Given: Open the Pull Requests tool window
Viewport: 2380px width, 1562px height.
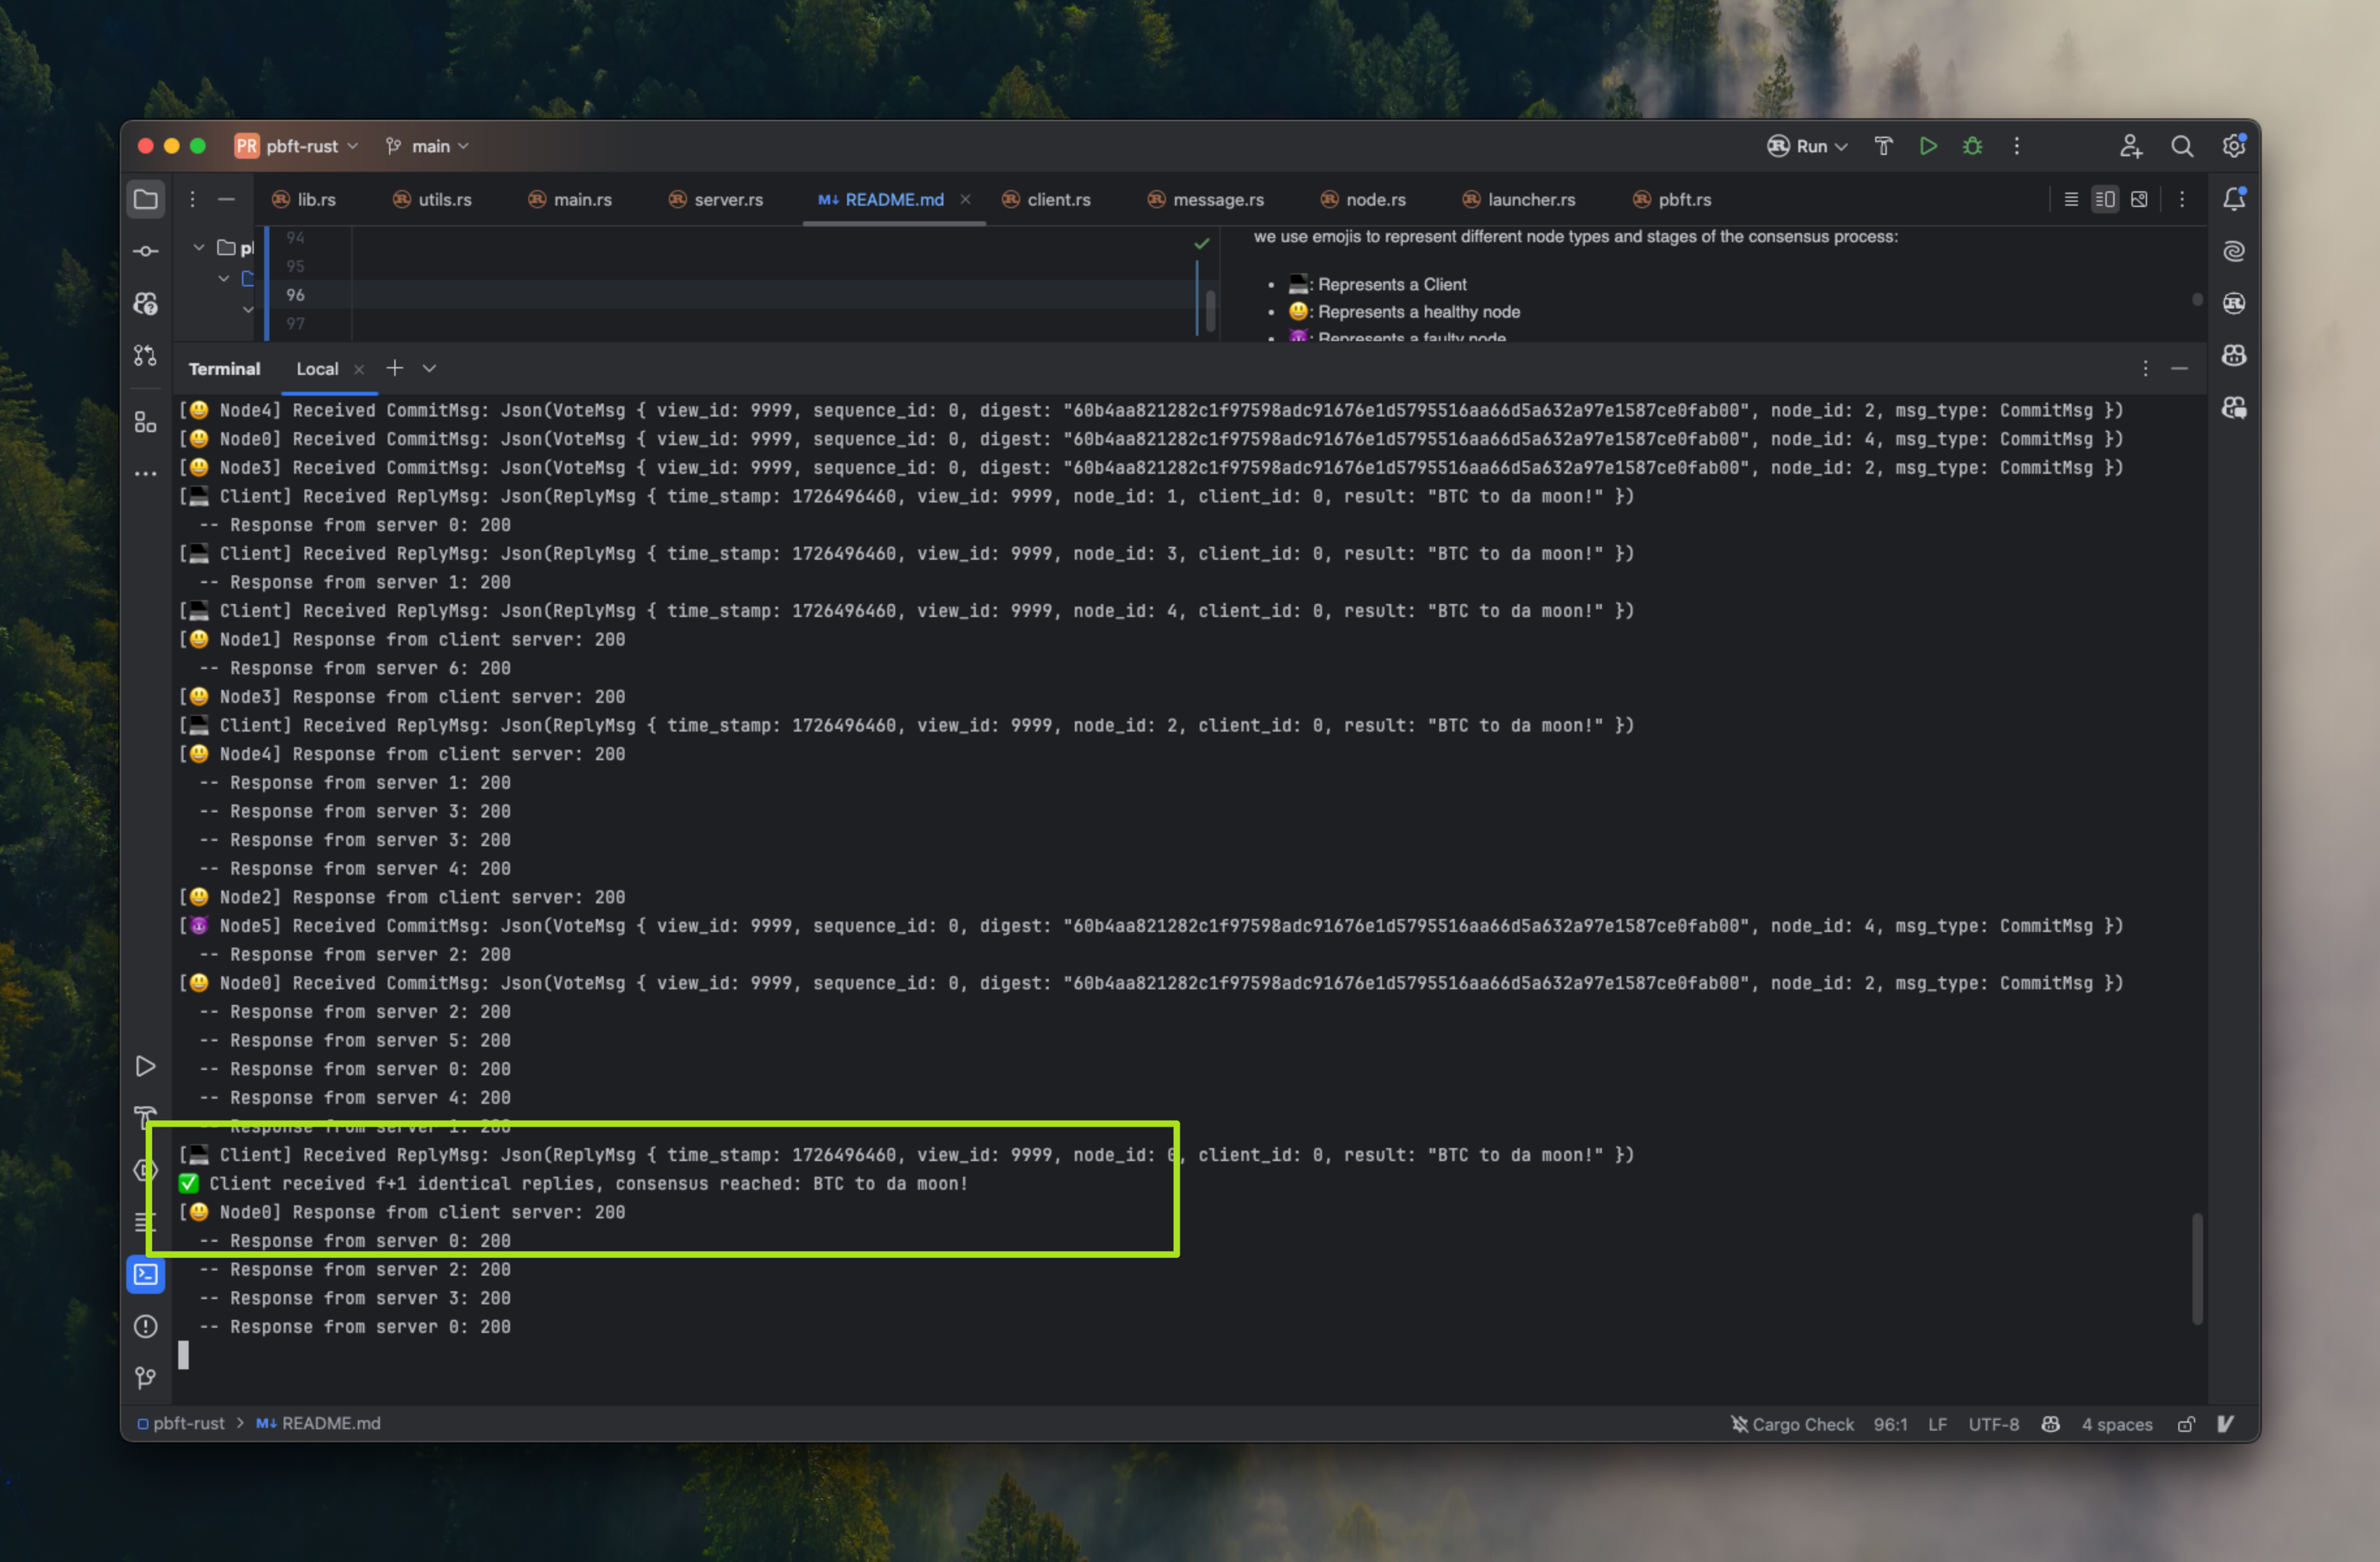Looking at the screenshot, I should (x=146, y=355).
